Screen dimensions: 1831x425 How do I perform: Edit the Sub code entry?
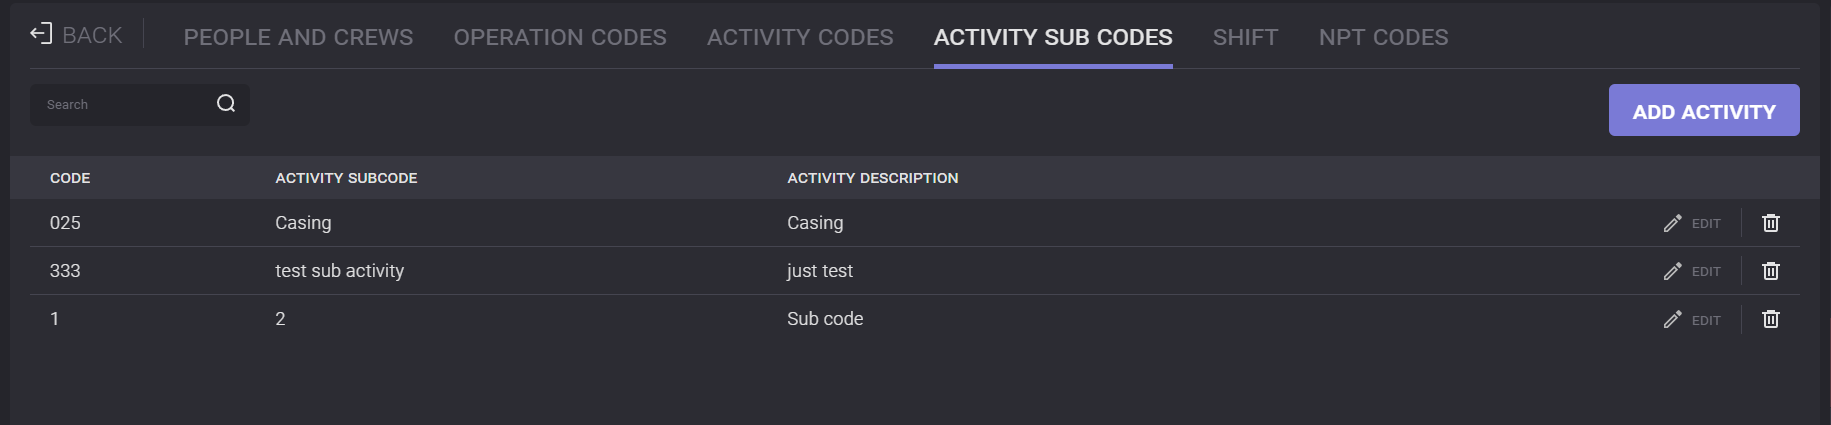1692,319
